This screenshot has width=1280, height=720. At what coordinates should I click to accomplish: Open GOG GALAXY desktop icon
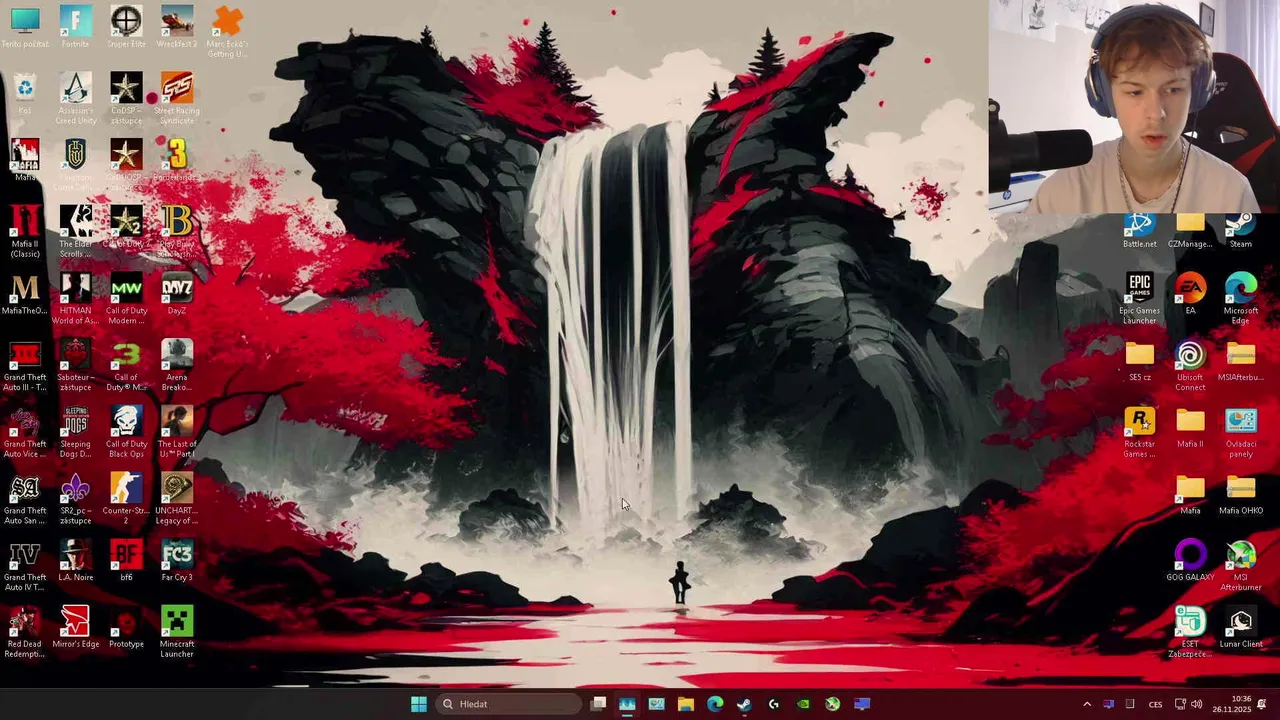pos(1190,561)
